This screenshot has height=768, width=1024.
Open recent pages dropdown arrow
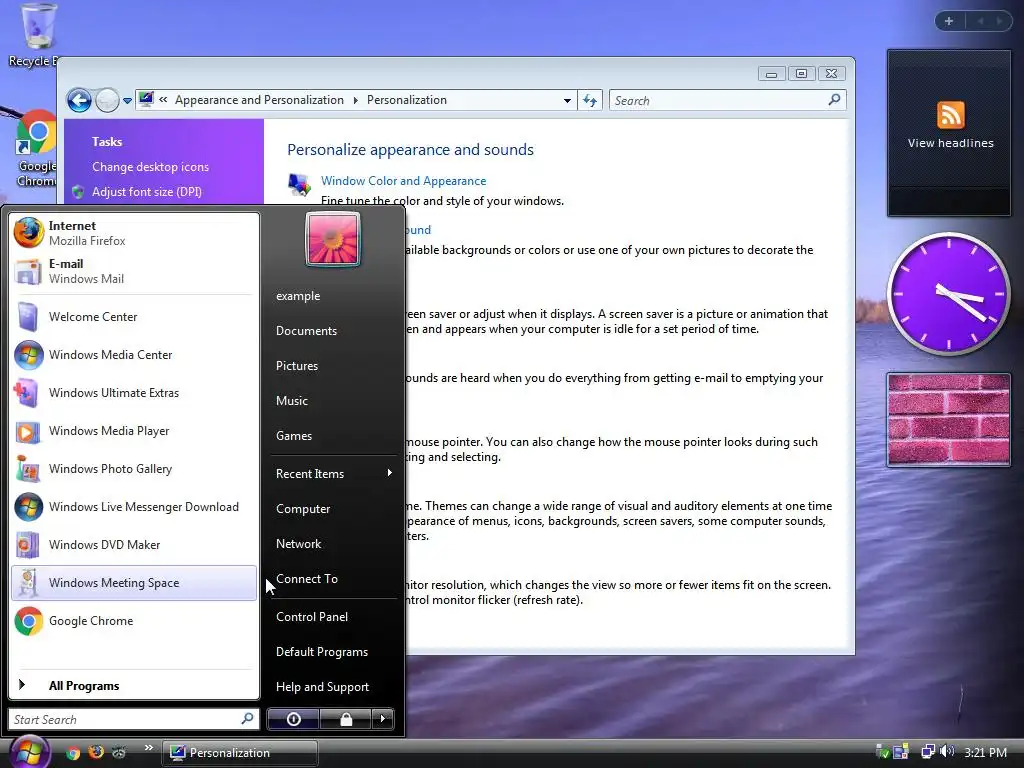[x=127, y=101]
